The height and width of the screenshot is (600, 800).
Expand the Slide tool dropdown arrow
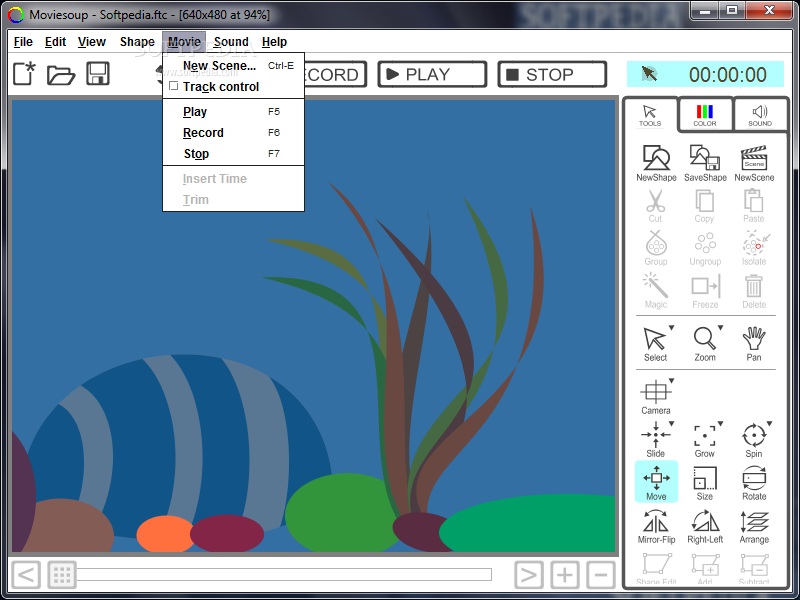(x=671, y=424)
